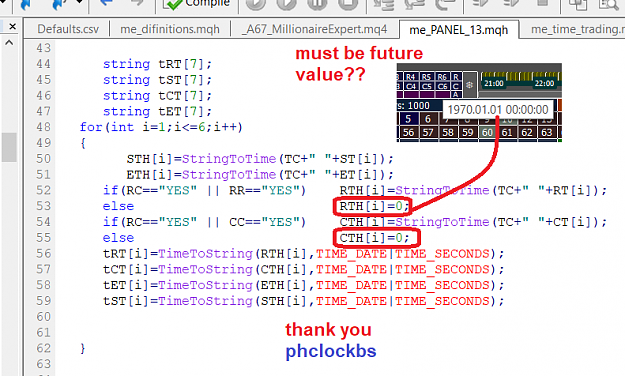Close the left side panel with X
The height and width of the screenshot is (376, 625).
(x=12, y=26)
